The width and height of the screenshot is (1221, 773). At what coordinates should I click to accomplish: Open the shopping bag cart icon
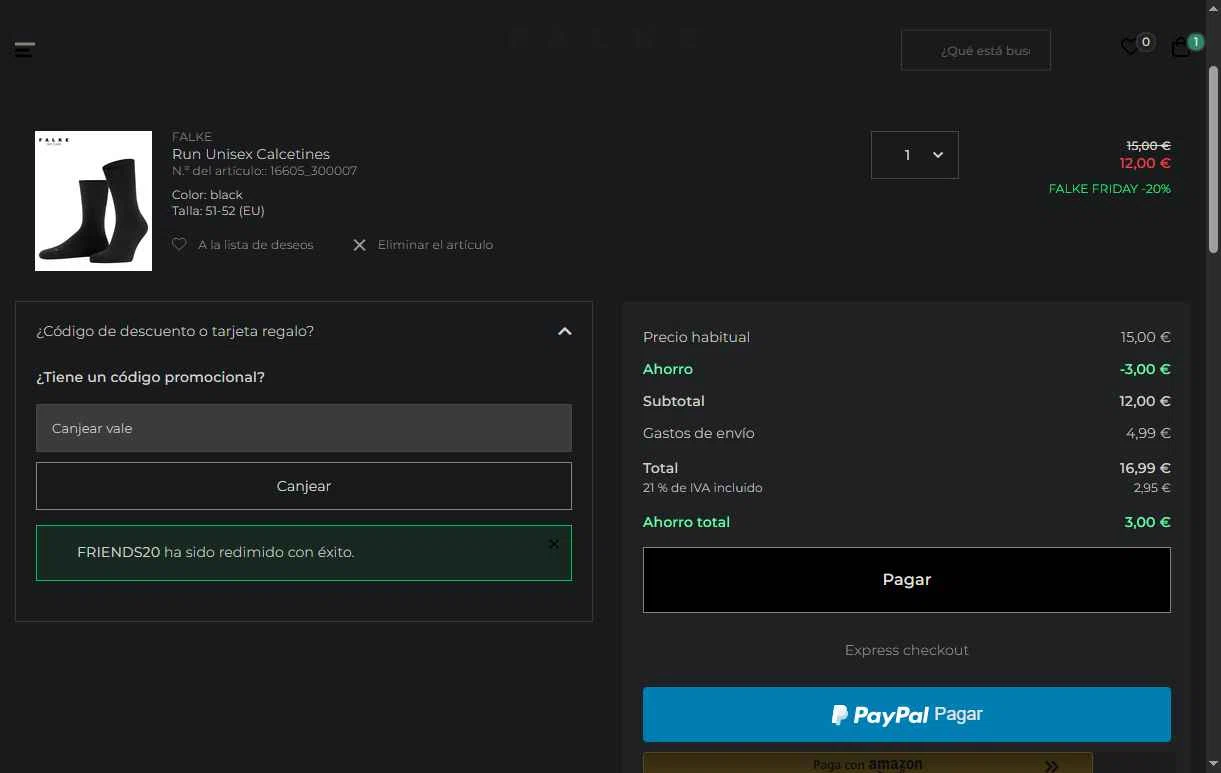coord(1181,47)
